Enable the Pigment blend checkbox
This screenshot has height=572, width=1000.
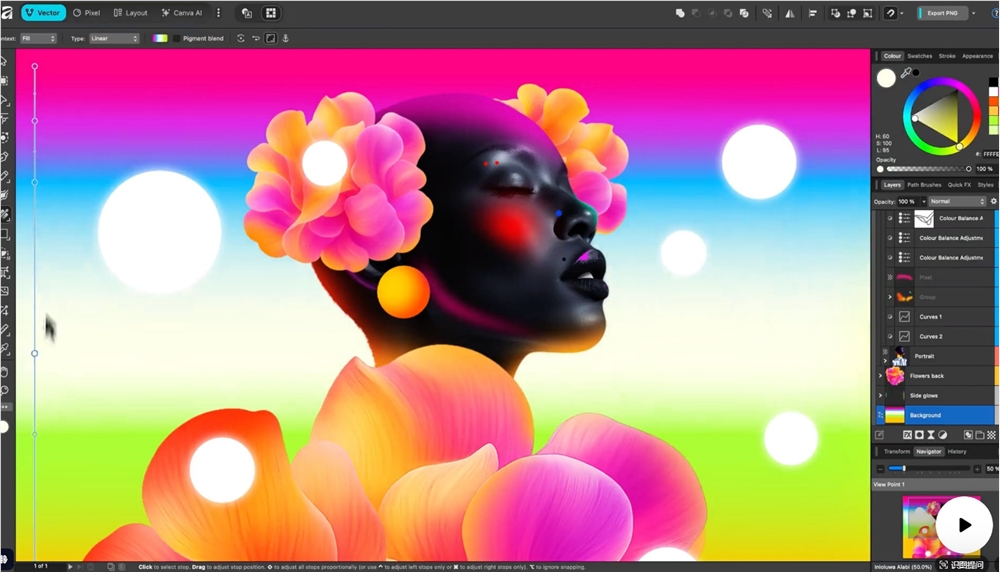pyautogui.click(x=177, y=38)
